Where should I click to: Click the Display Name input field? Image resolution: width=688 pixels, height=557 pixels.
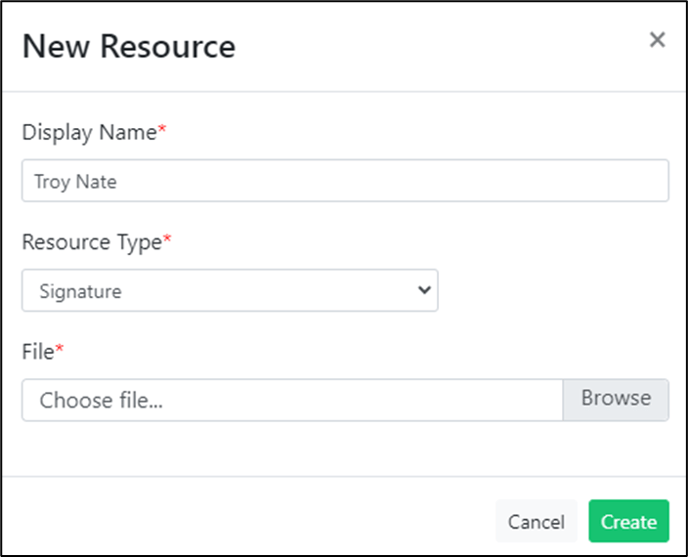click(345, 180)
